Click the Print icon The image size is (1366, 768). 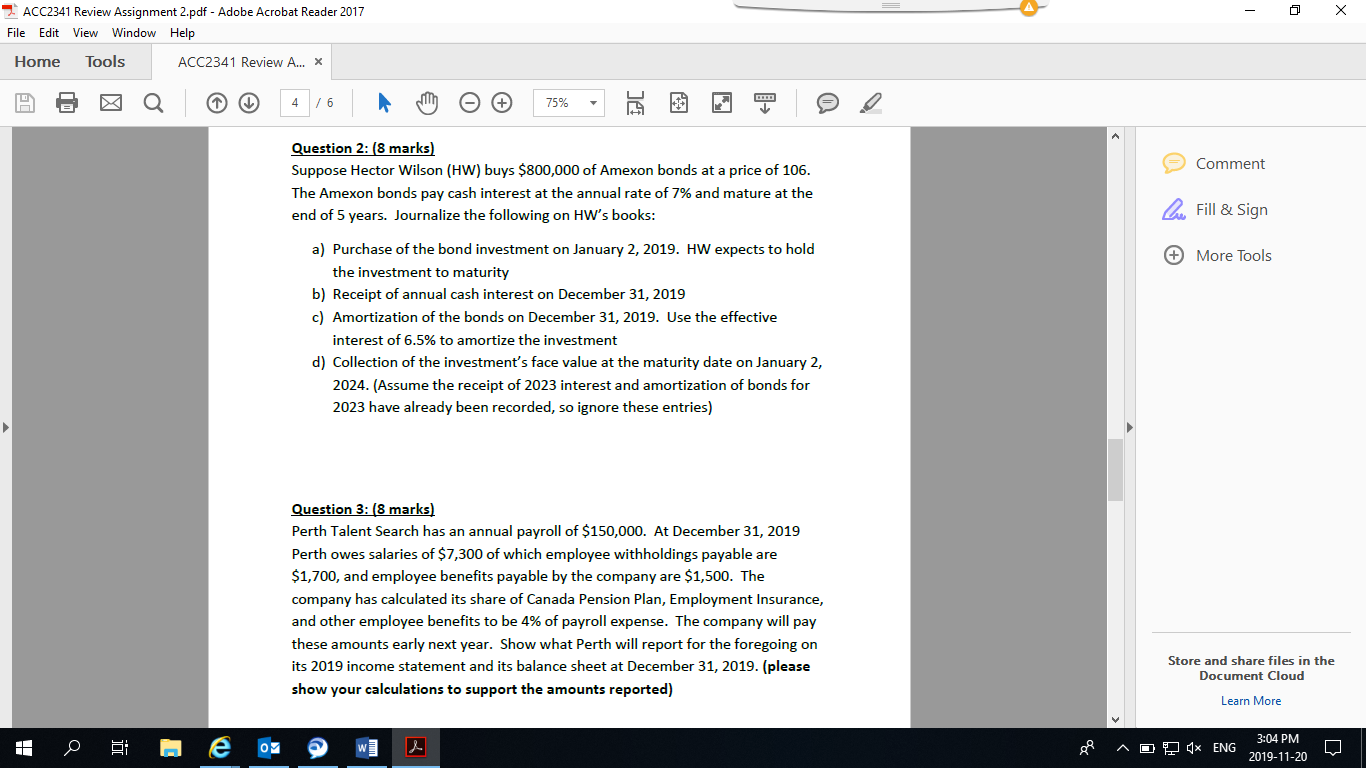pos(67,102)
